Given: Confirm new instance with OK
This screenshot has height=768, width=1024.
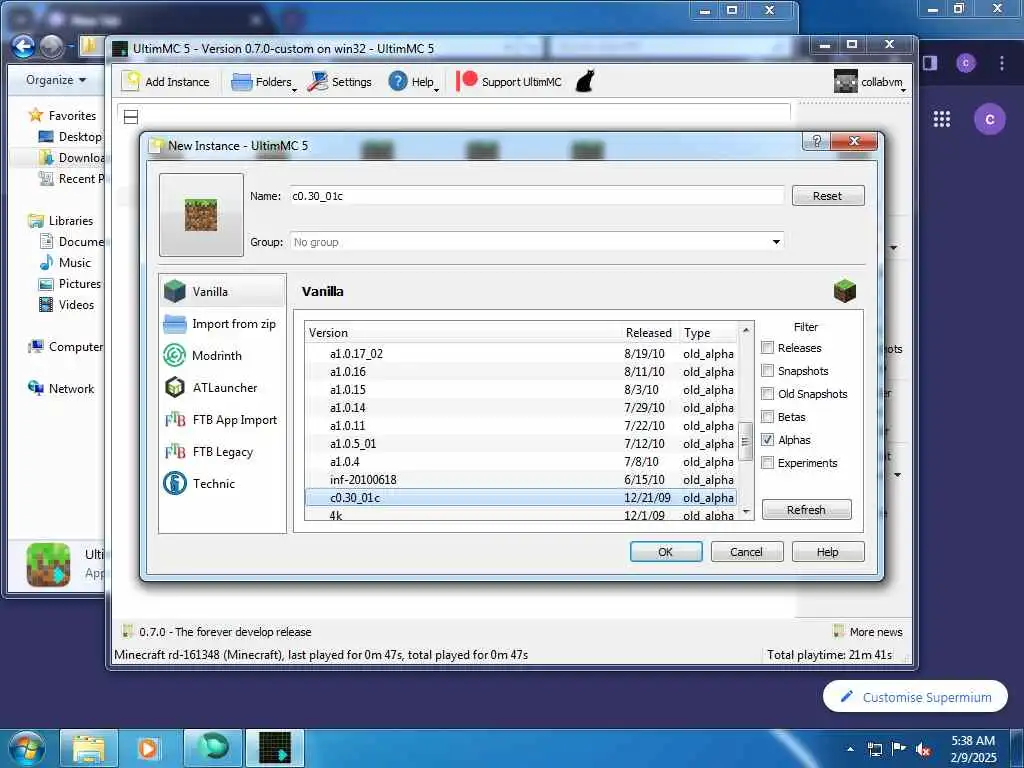Looking at the screenshot, I should coord(665,552).
